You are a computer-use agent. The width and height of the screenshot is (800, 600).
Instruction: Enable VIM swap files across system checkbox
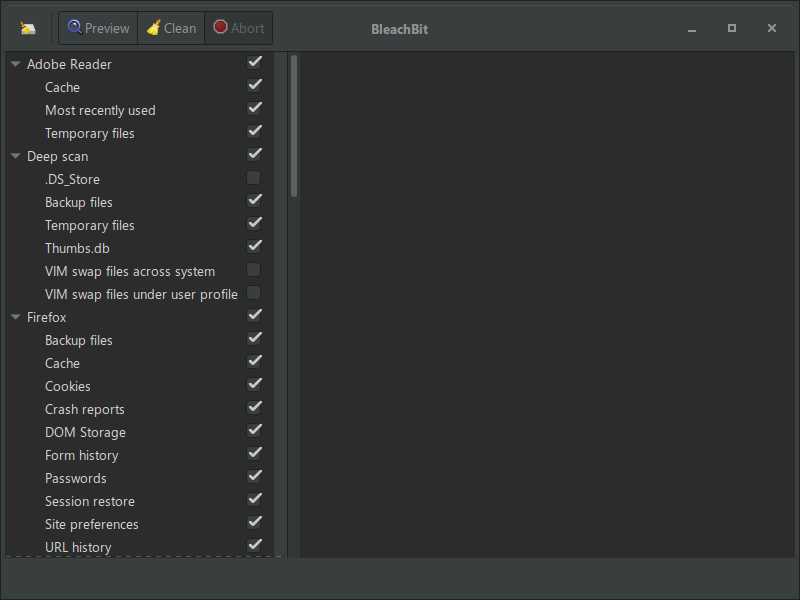point(254,270)
